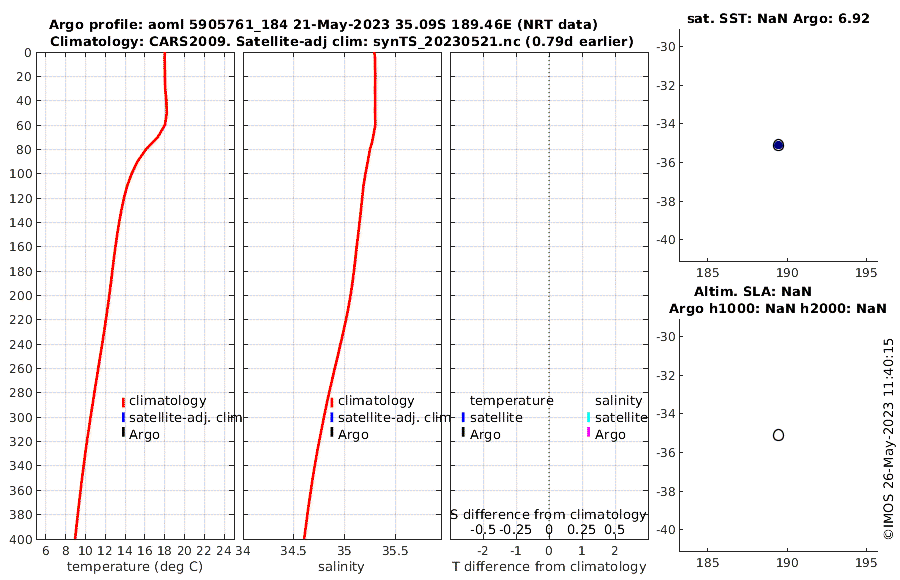The width and height of the screenshot is (900, 580).
Task: Click temperature axis tick label '12'
Action: point(105,551)
